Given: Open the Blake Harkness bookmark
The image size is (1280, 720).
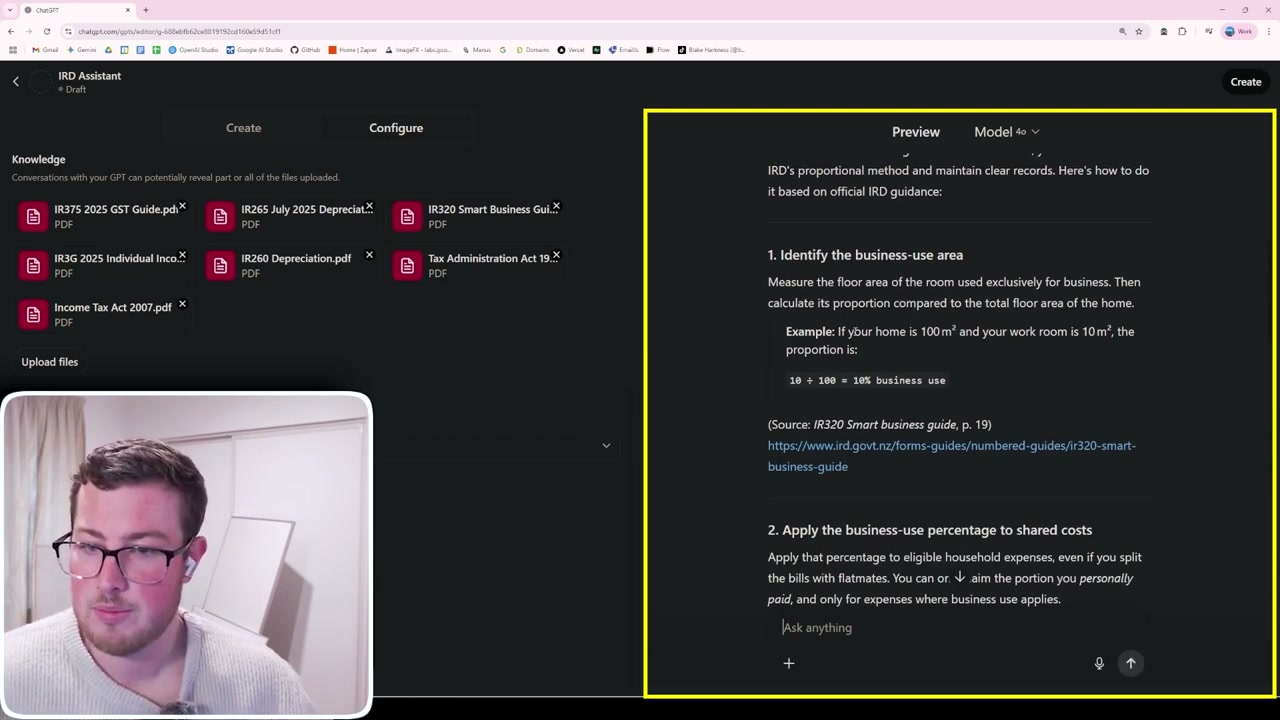Looking at the screenshot, I should click(x=712, y=50).
